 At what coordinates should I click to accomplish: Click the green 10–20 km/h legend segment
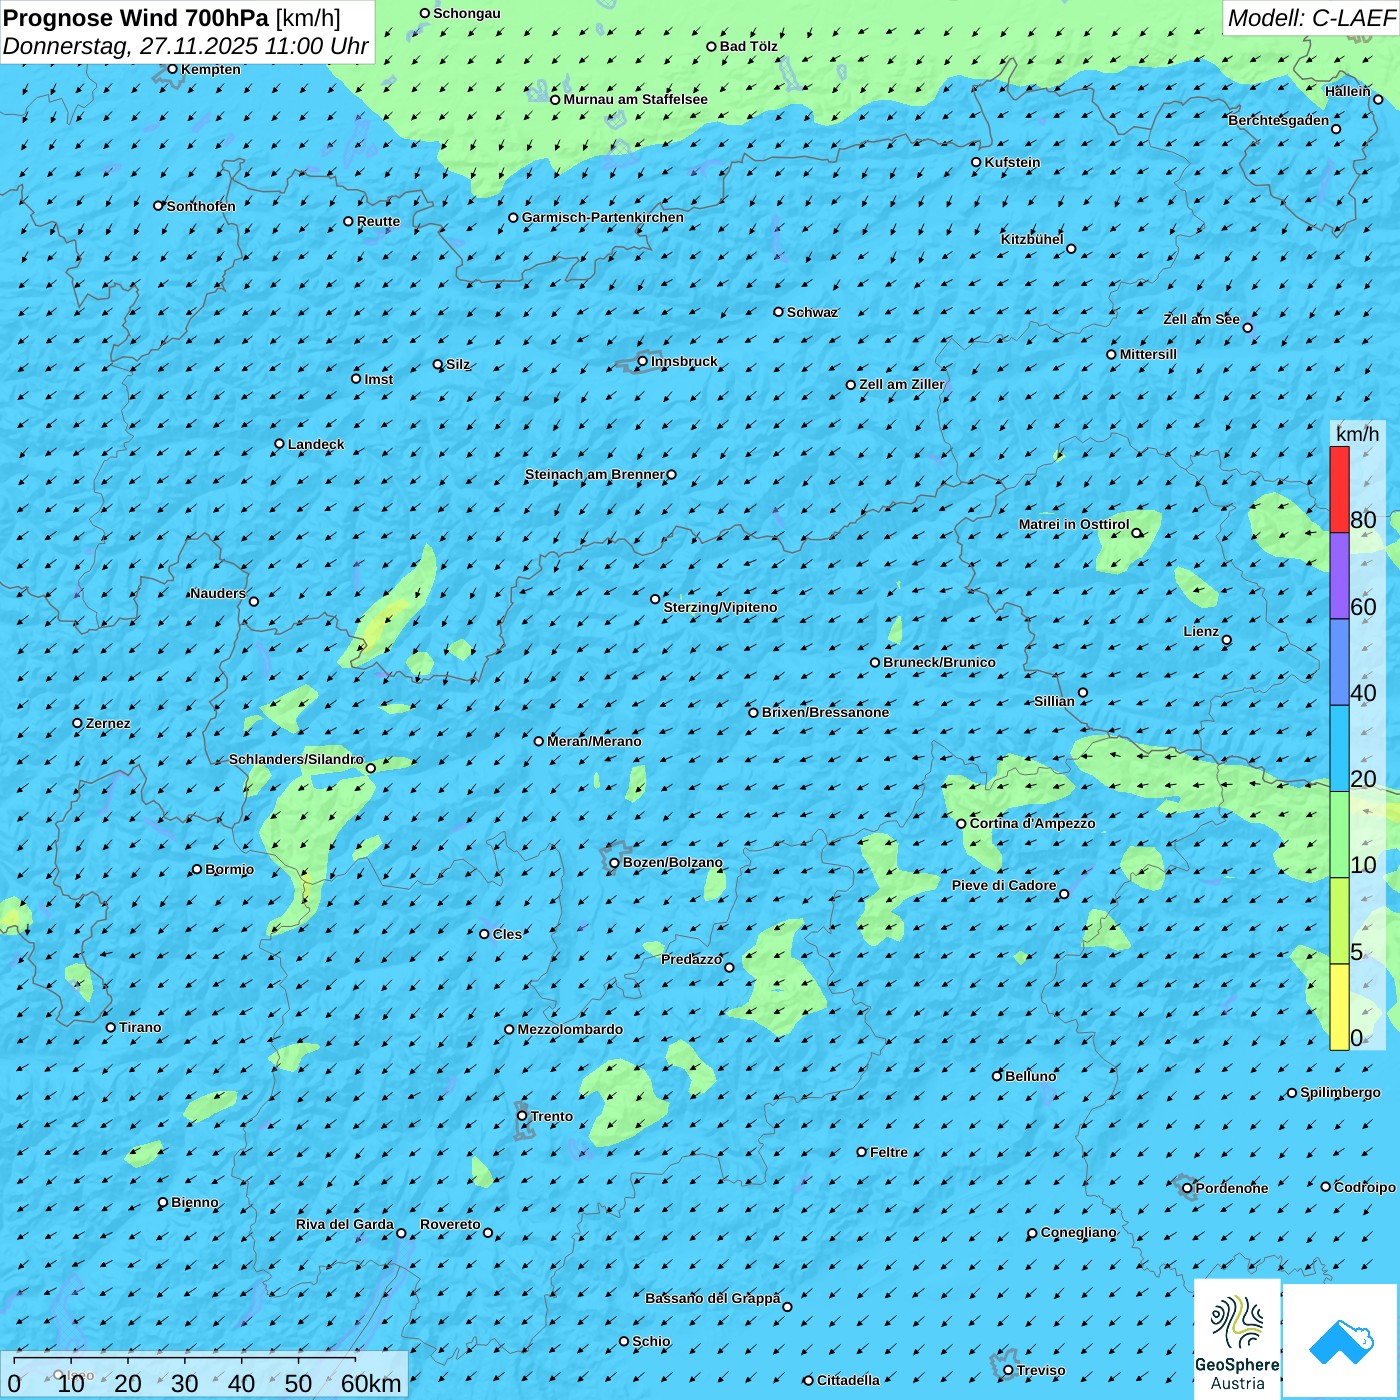(x=1339, y=834)
